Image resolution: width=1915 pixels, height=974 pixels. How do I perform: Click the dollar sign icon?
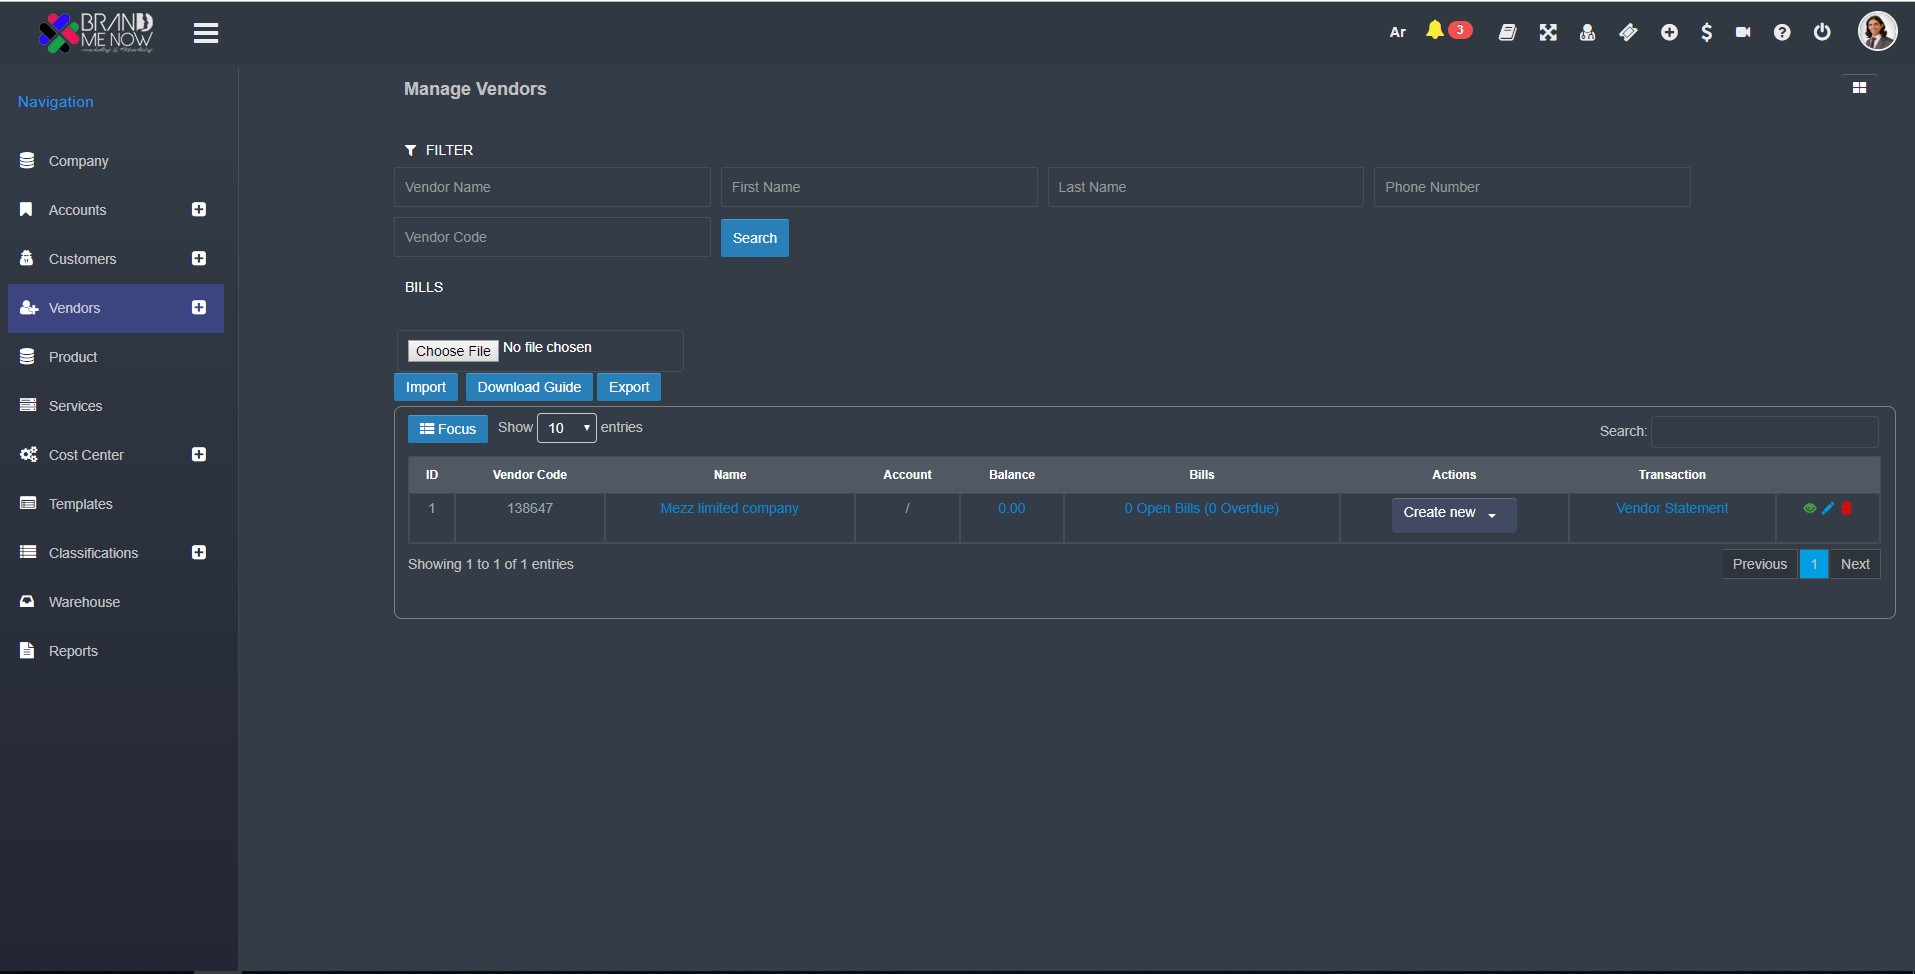click(x=1706, y=33)
